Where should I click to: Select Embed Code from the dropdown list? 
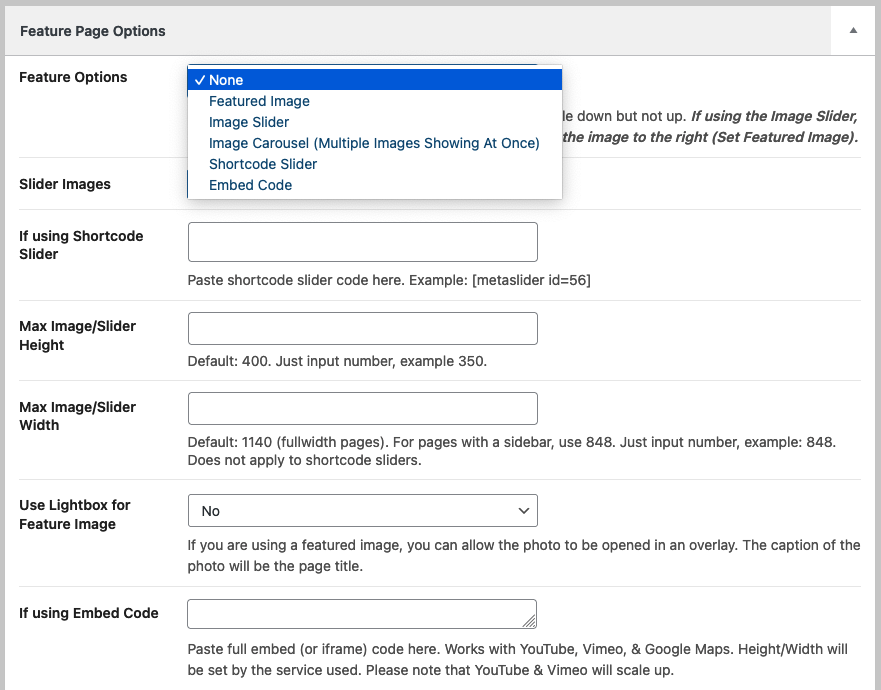(x=375, y=185)
